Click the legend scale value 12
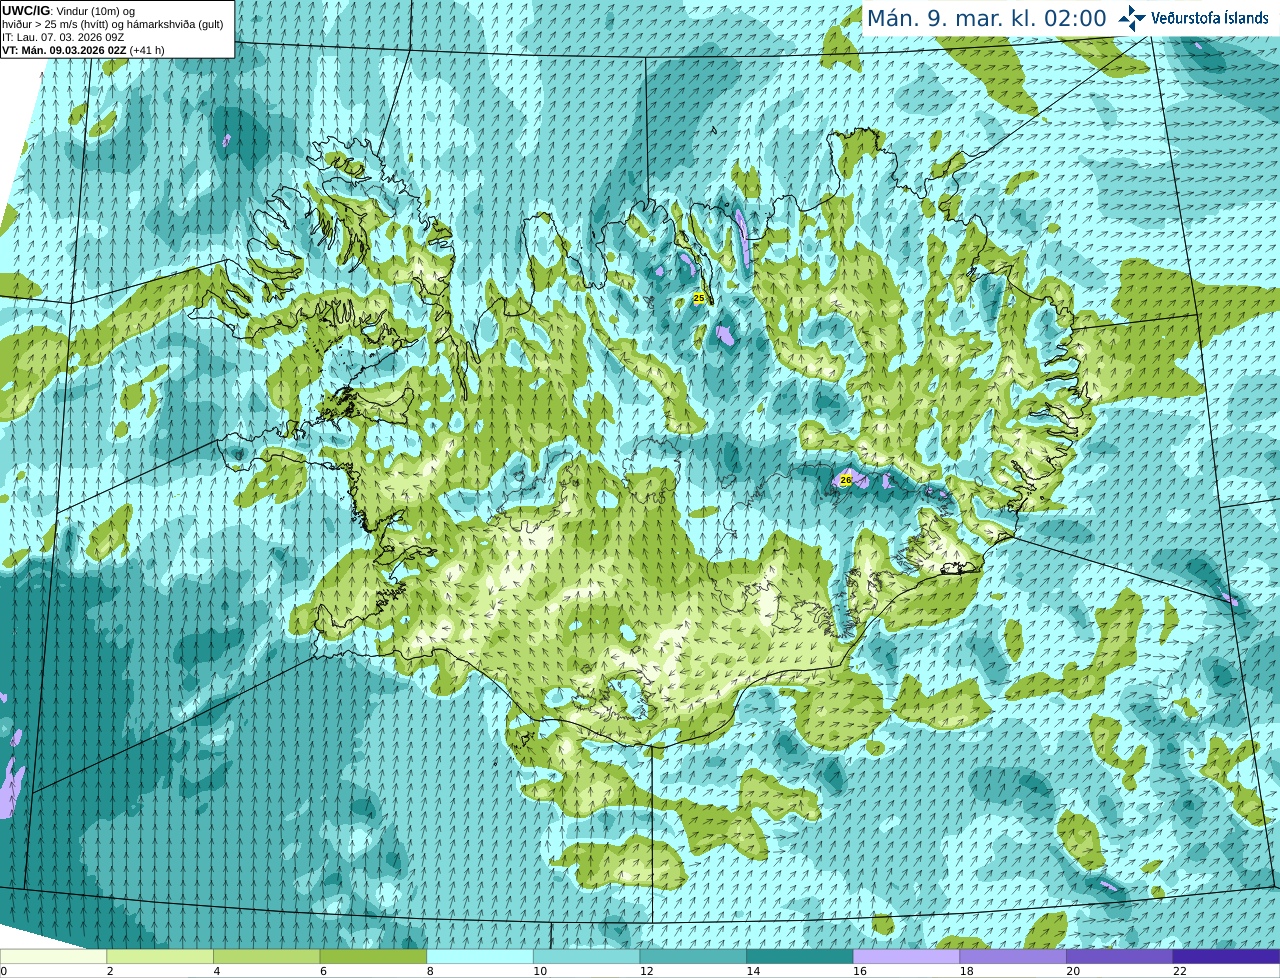 tap(646, 971)
